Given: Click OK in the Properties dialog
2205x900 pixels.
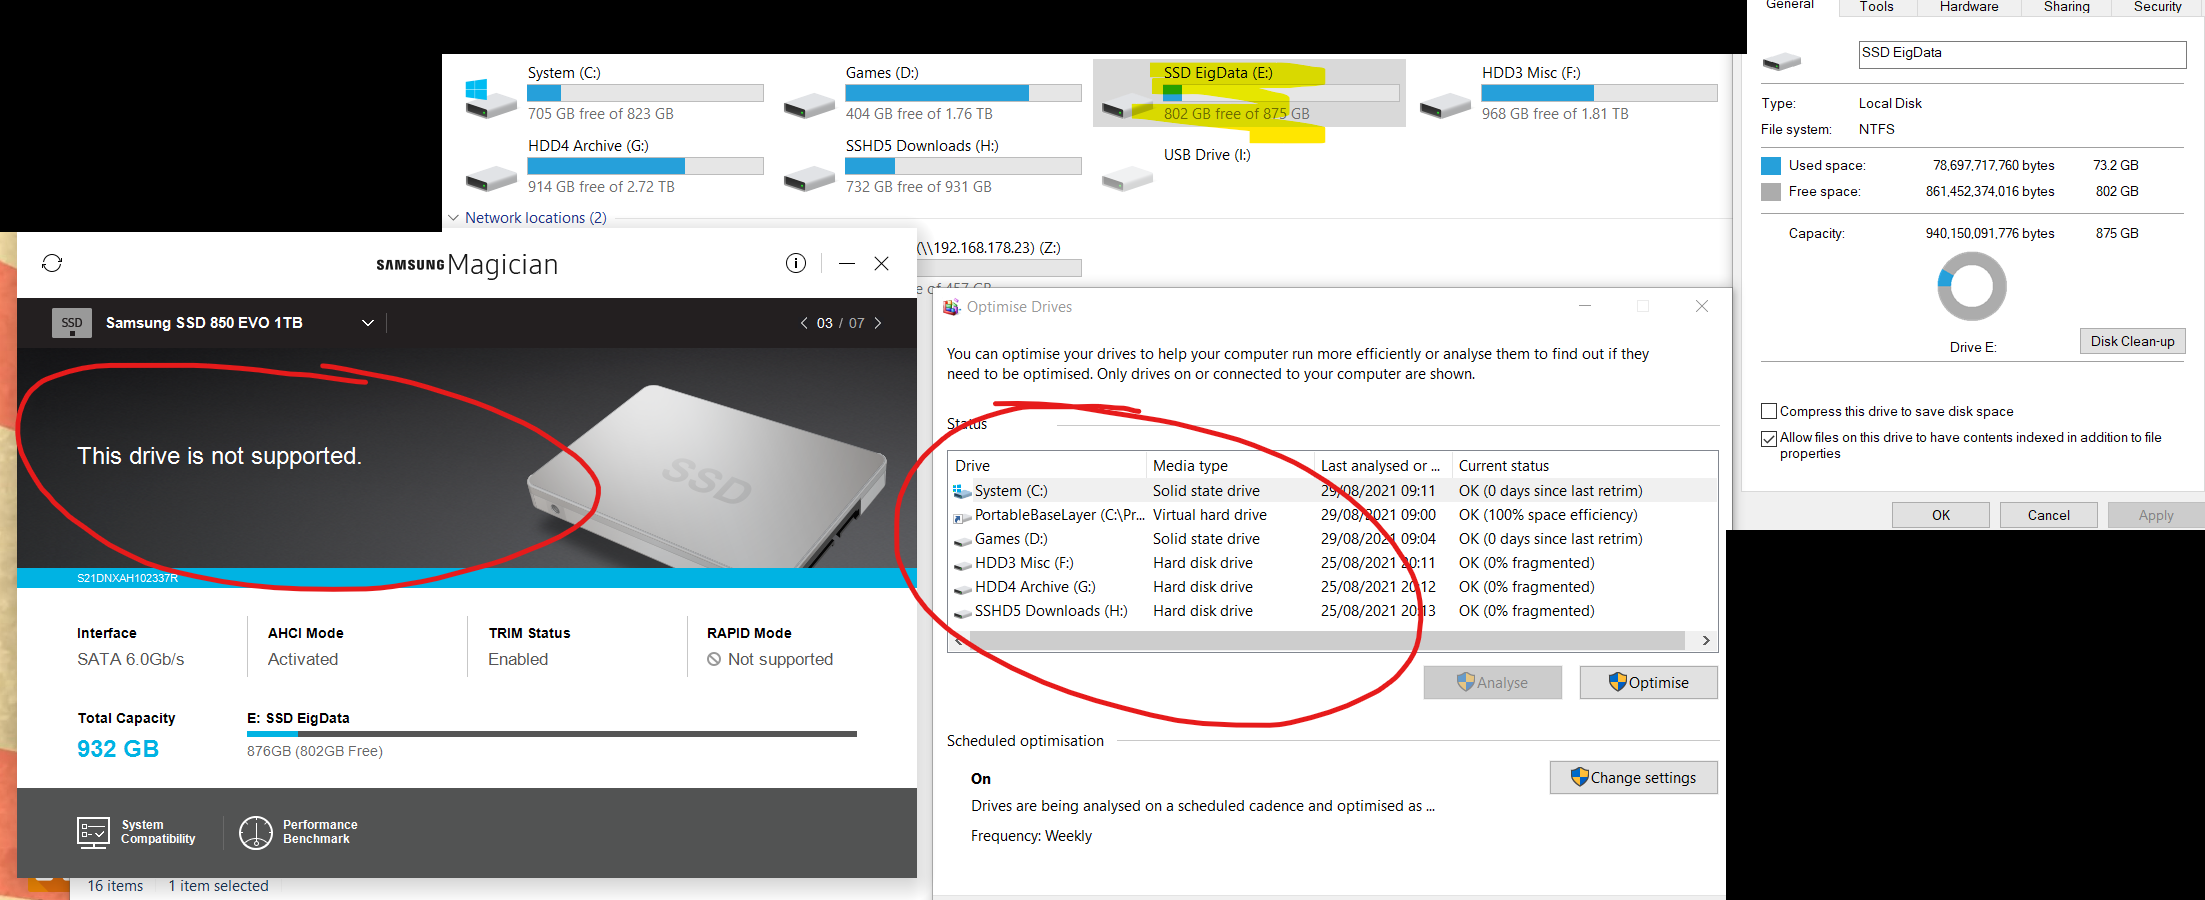Looking at the screenshot, I should pyautogui.click(x=1941, y=515).
